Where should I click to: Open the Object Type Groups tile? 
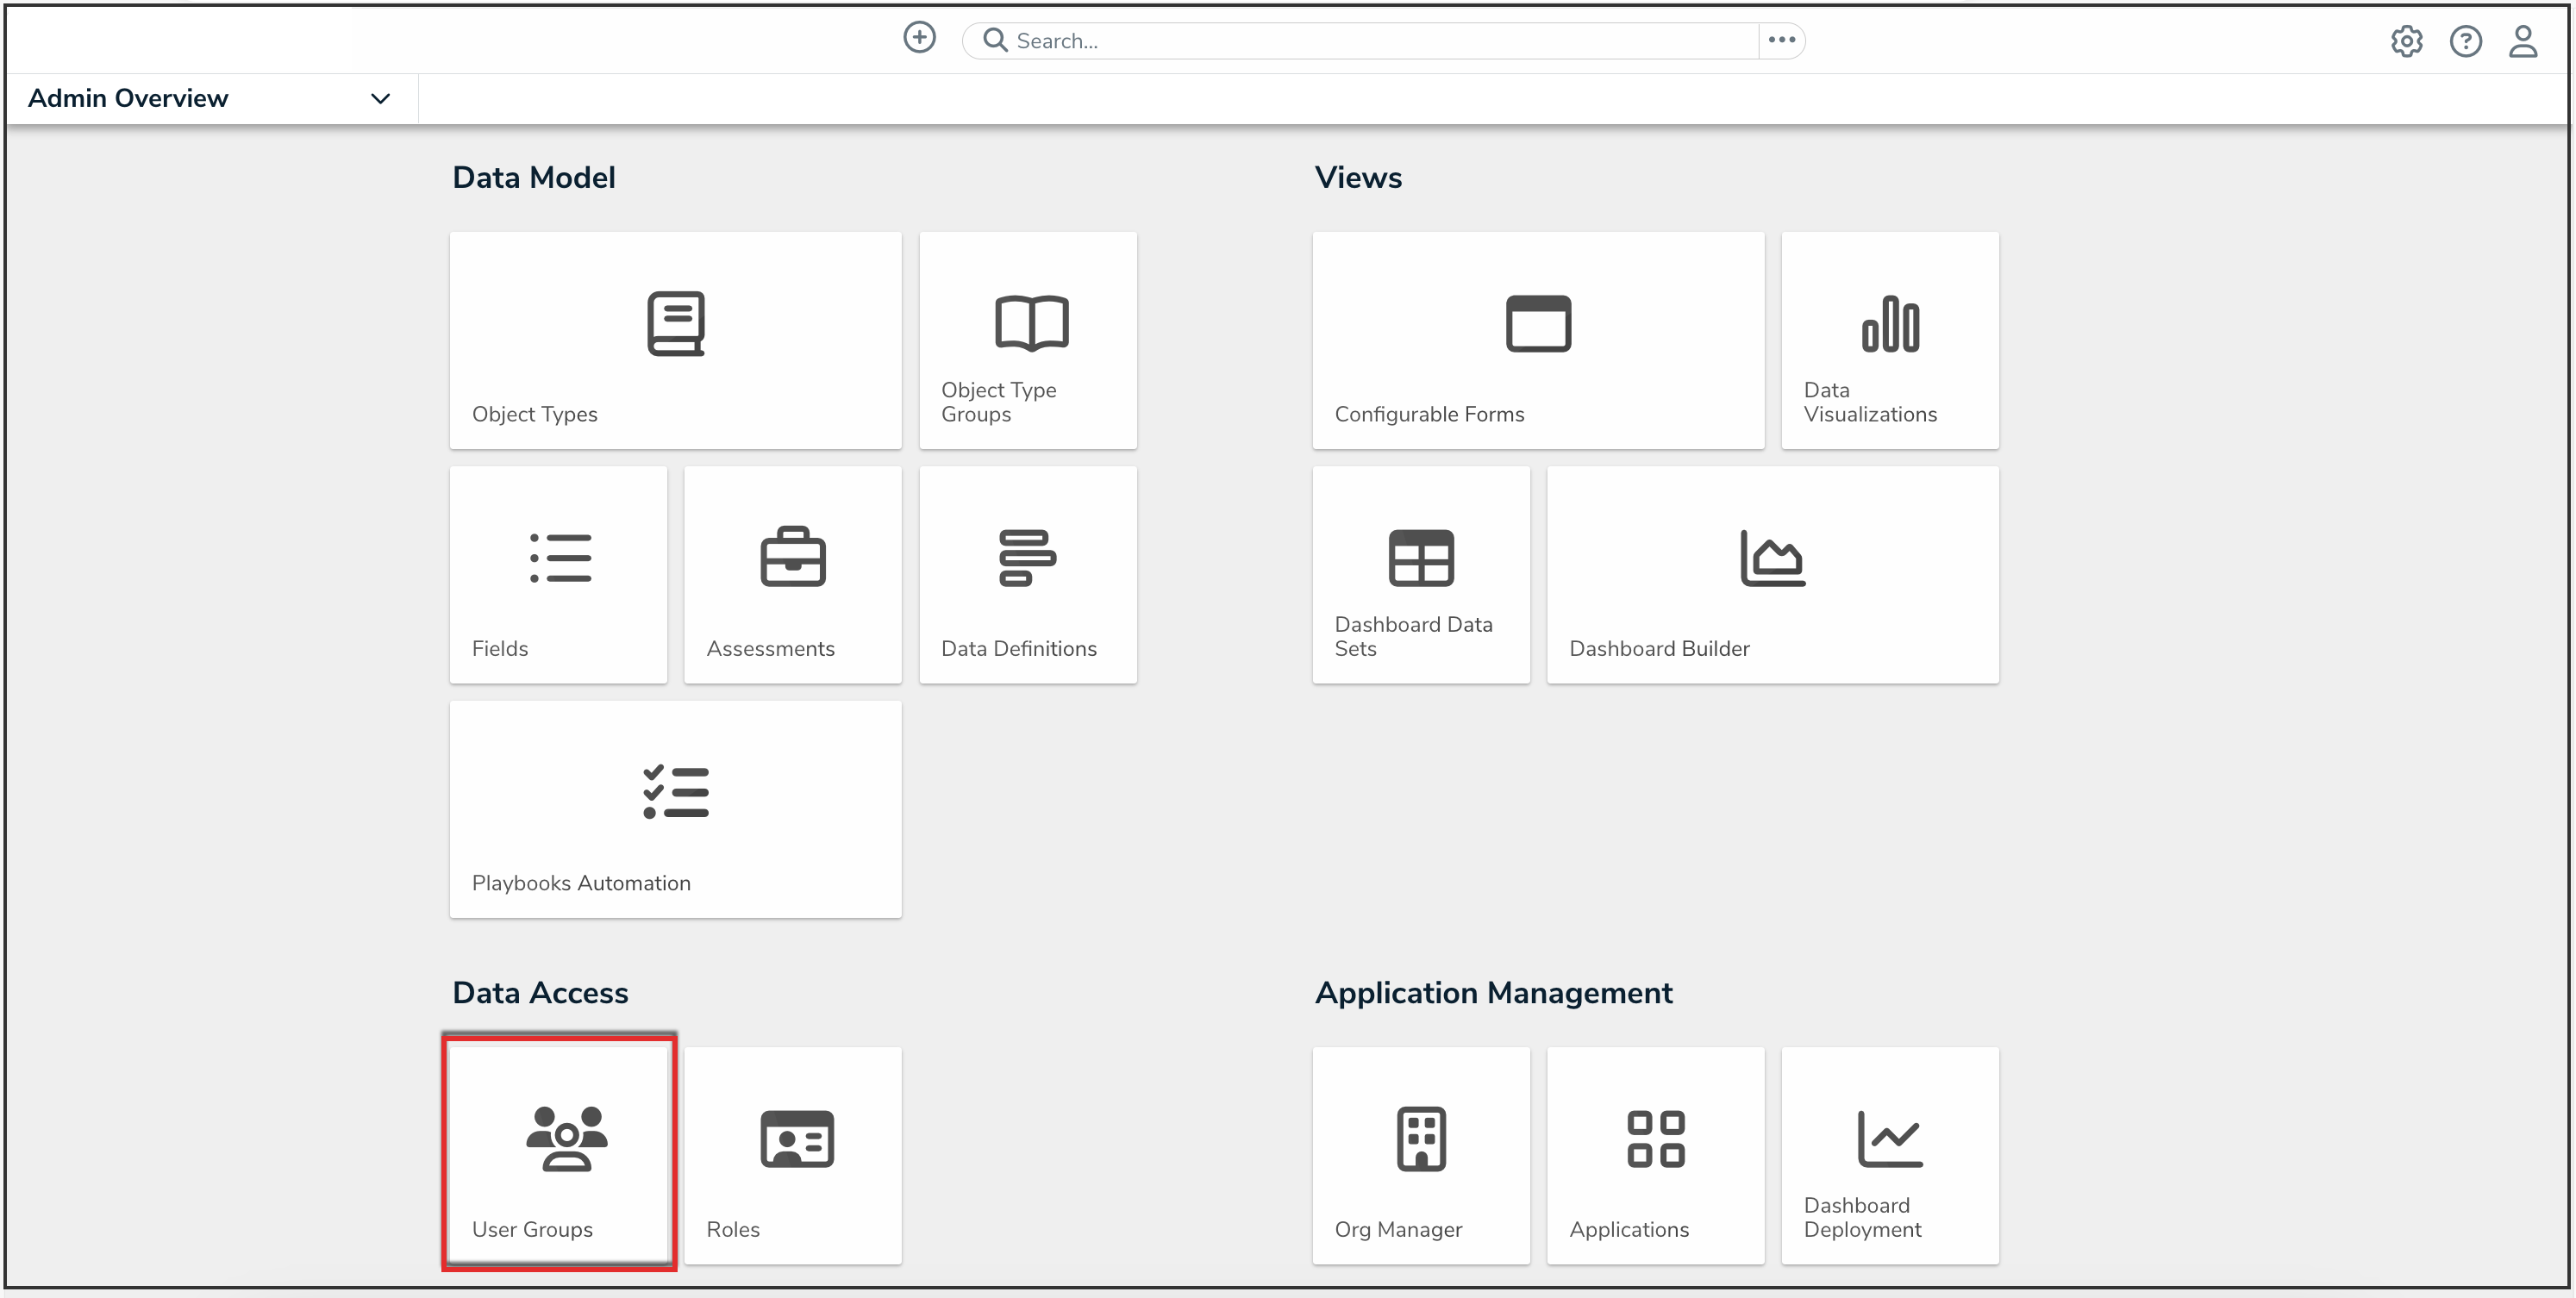point(1027,340)
